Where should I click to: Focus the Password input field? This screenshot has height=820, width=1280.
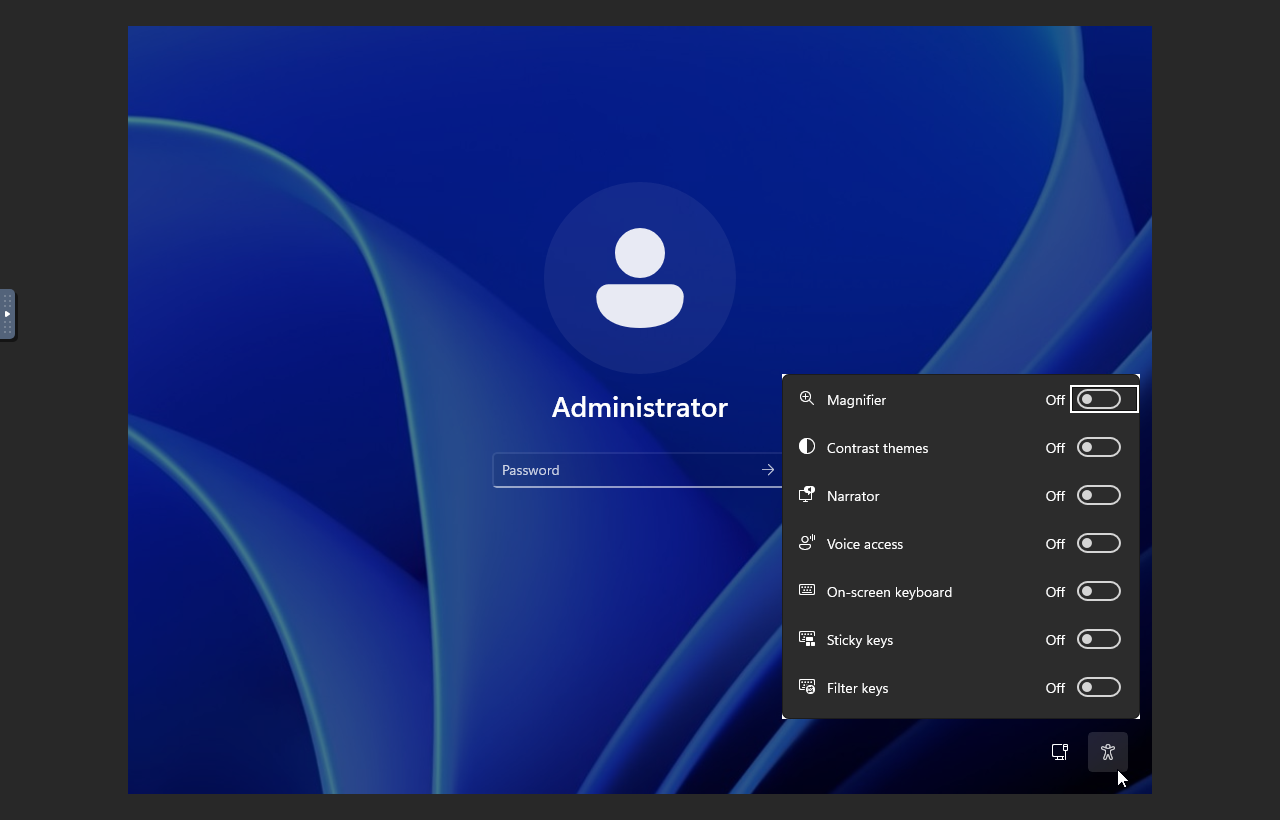click(x=638, y=470)
